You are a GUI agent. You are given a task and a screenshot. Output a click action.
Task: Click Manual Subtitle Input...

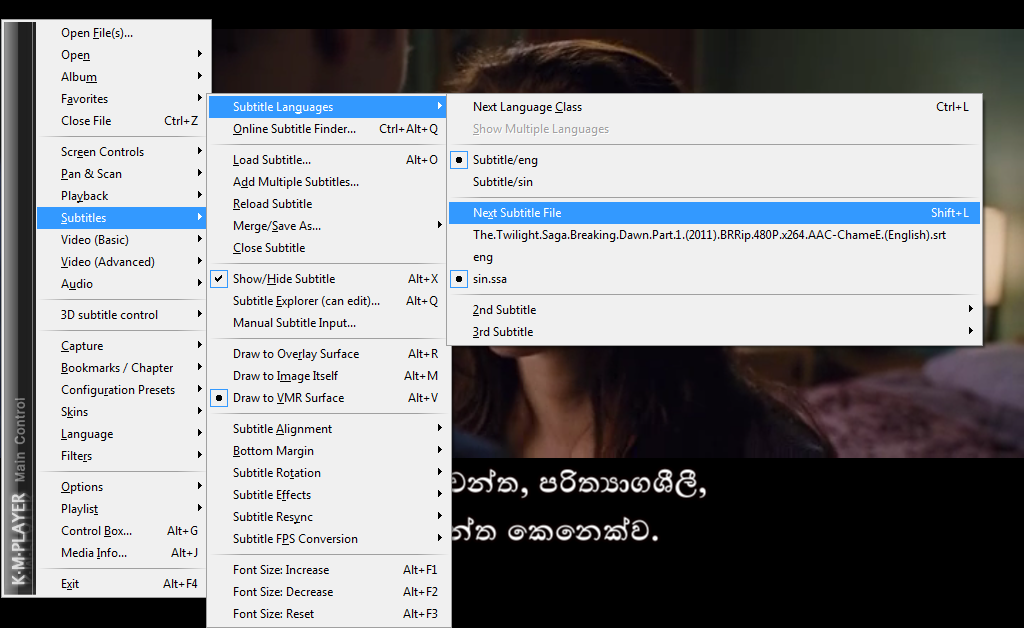(x=328, y=323)
